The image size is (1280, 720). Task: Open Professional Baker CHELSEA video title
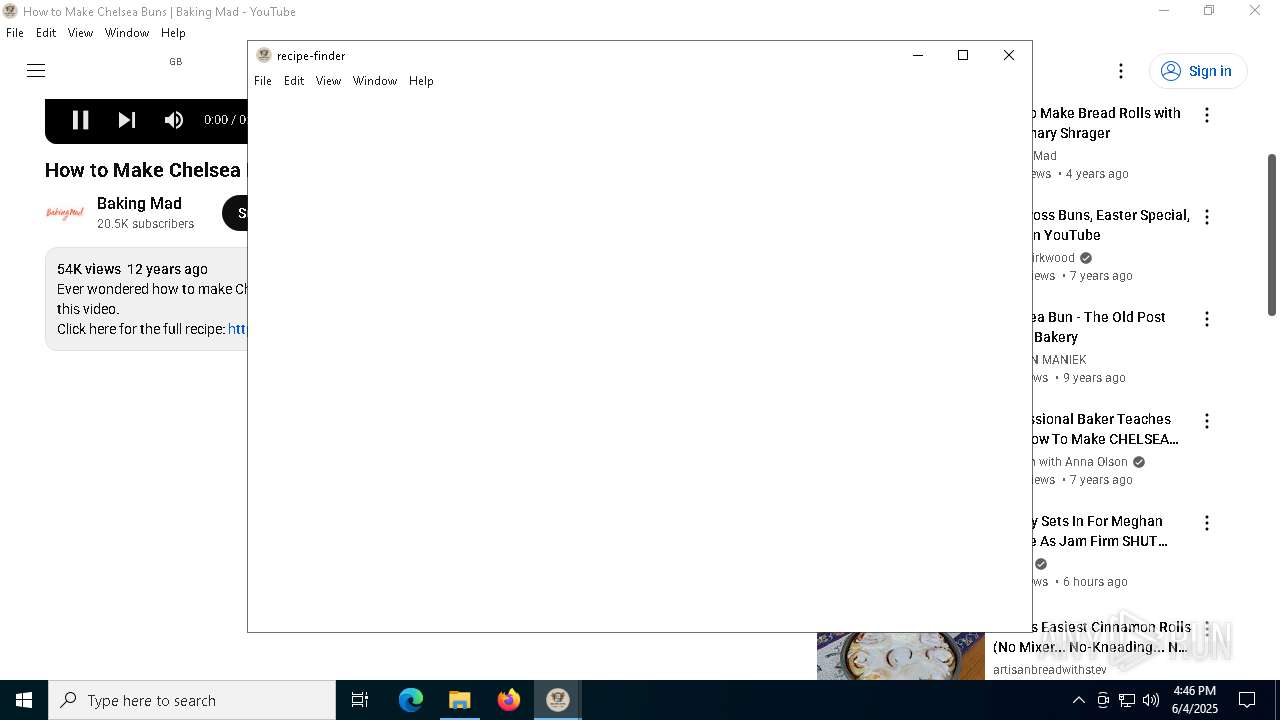(1106, 429)
